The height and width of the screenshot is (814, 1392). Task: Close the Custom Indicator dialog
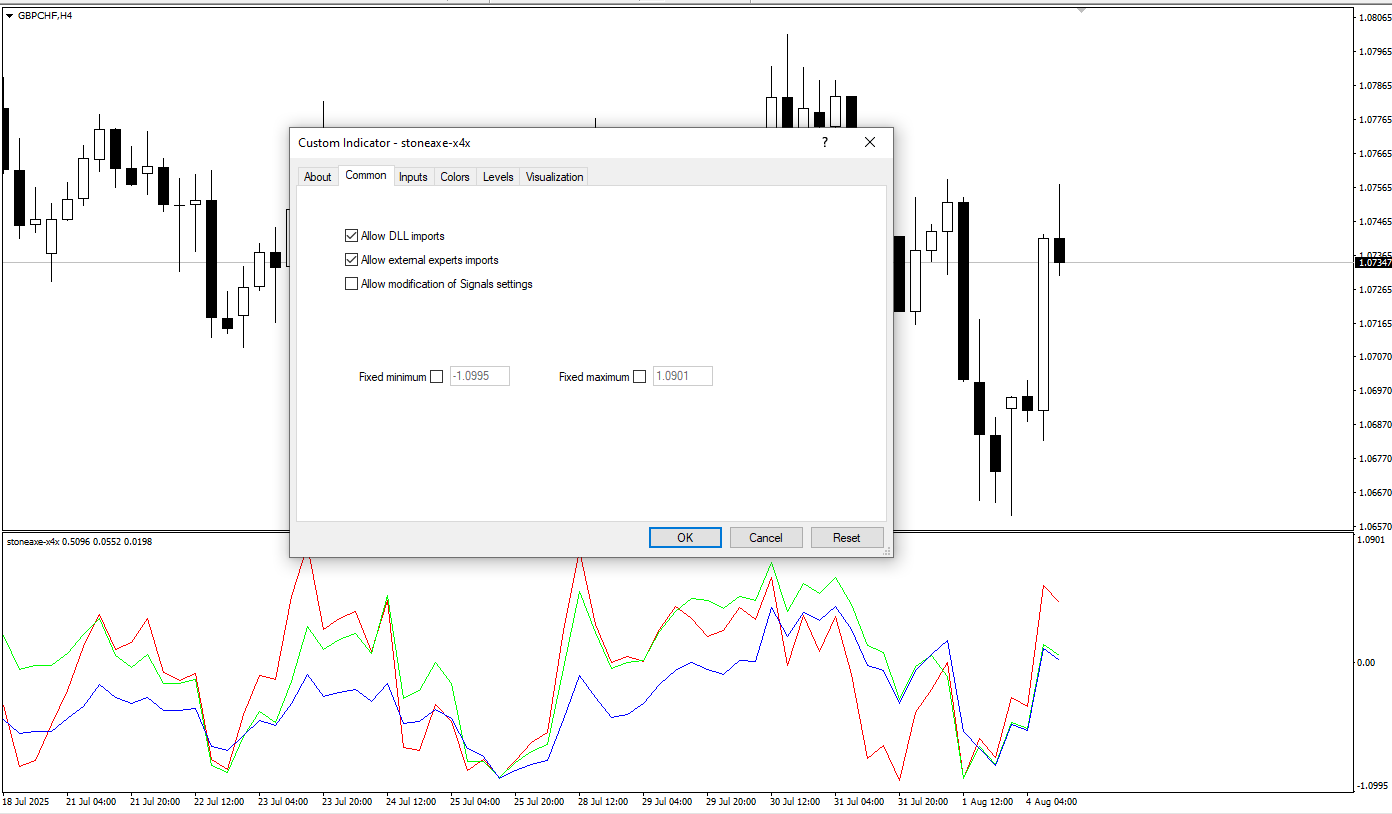pos(869,143)
